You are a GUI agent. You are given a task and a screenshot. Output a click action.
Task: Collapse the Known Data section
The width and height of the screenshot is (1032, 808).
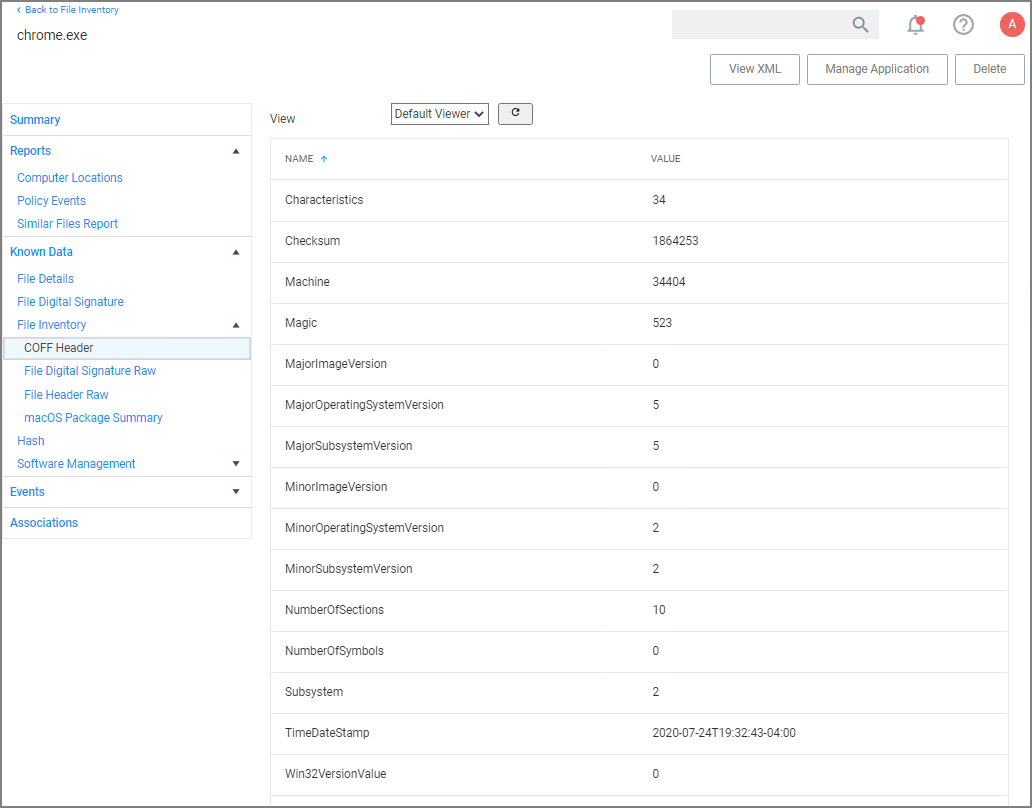[x=236, y=252]
